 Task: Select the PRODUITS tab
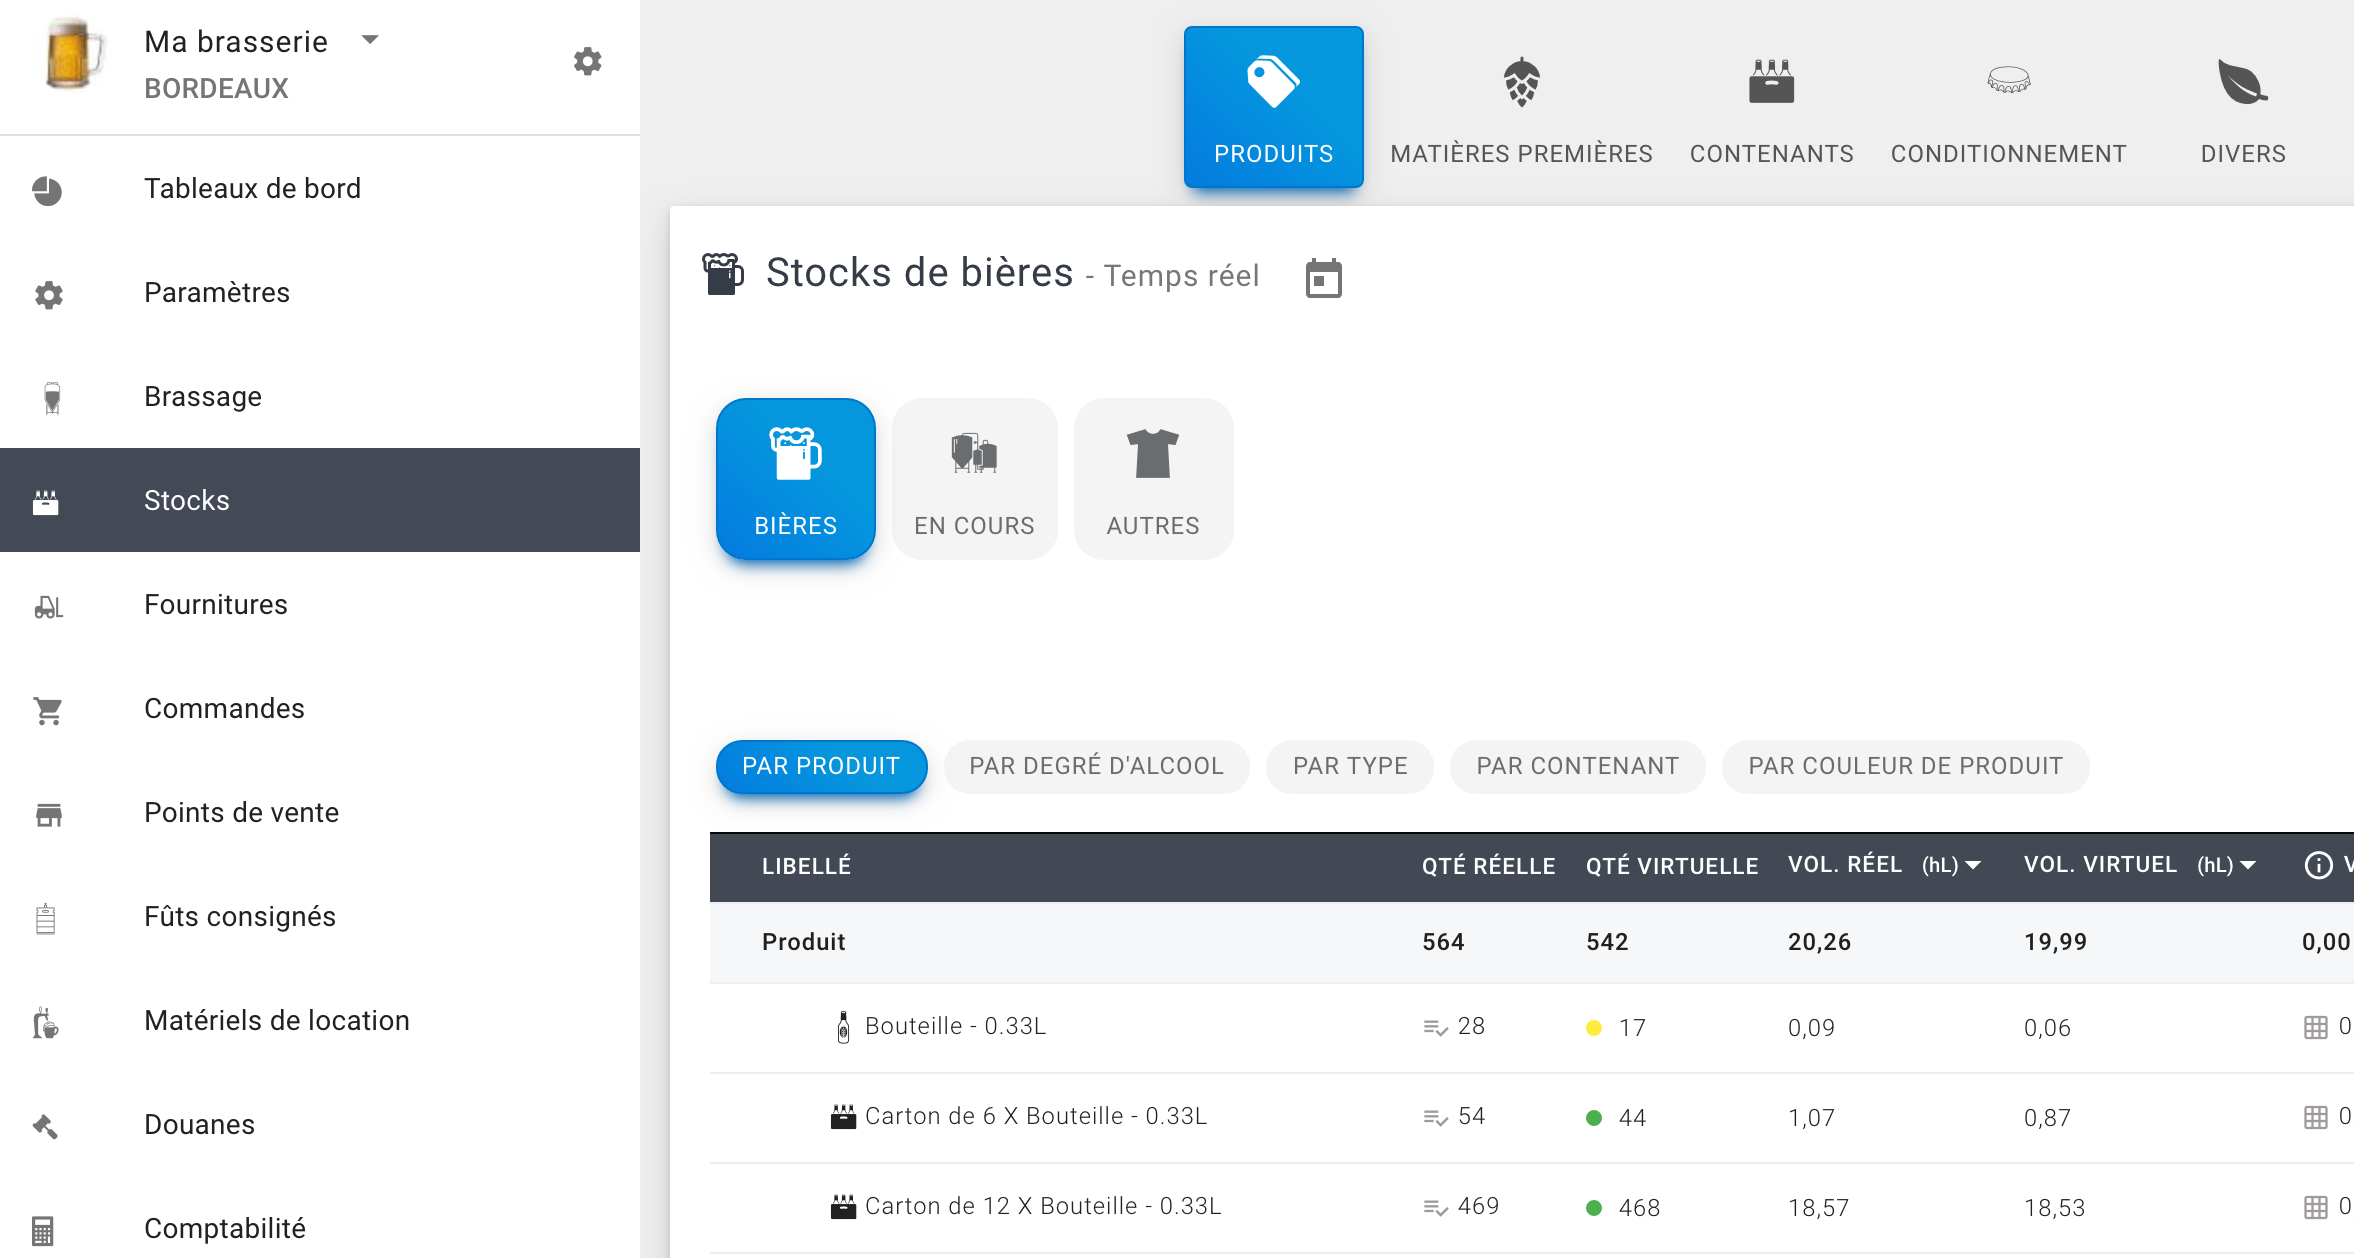coord(1273,107)
